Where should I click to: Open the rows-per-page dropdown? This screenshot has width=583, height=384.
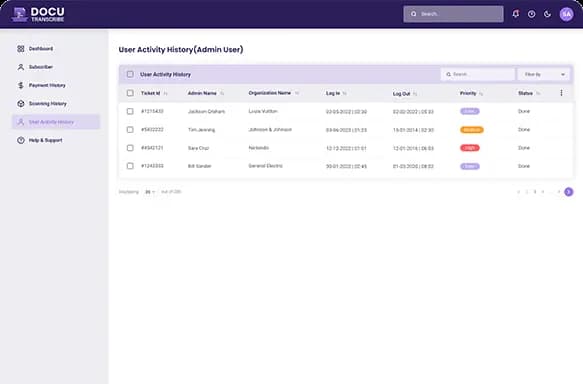point(150,192)
